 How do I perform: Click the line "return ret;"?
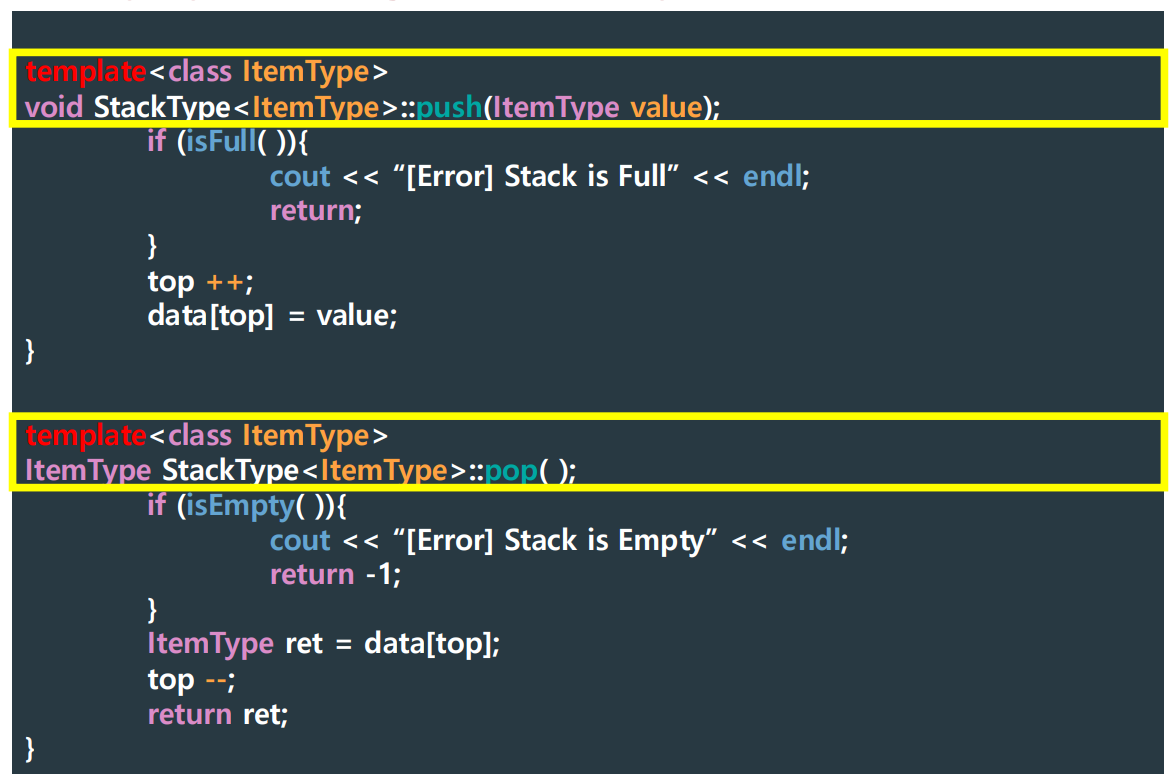click(218, 715)
